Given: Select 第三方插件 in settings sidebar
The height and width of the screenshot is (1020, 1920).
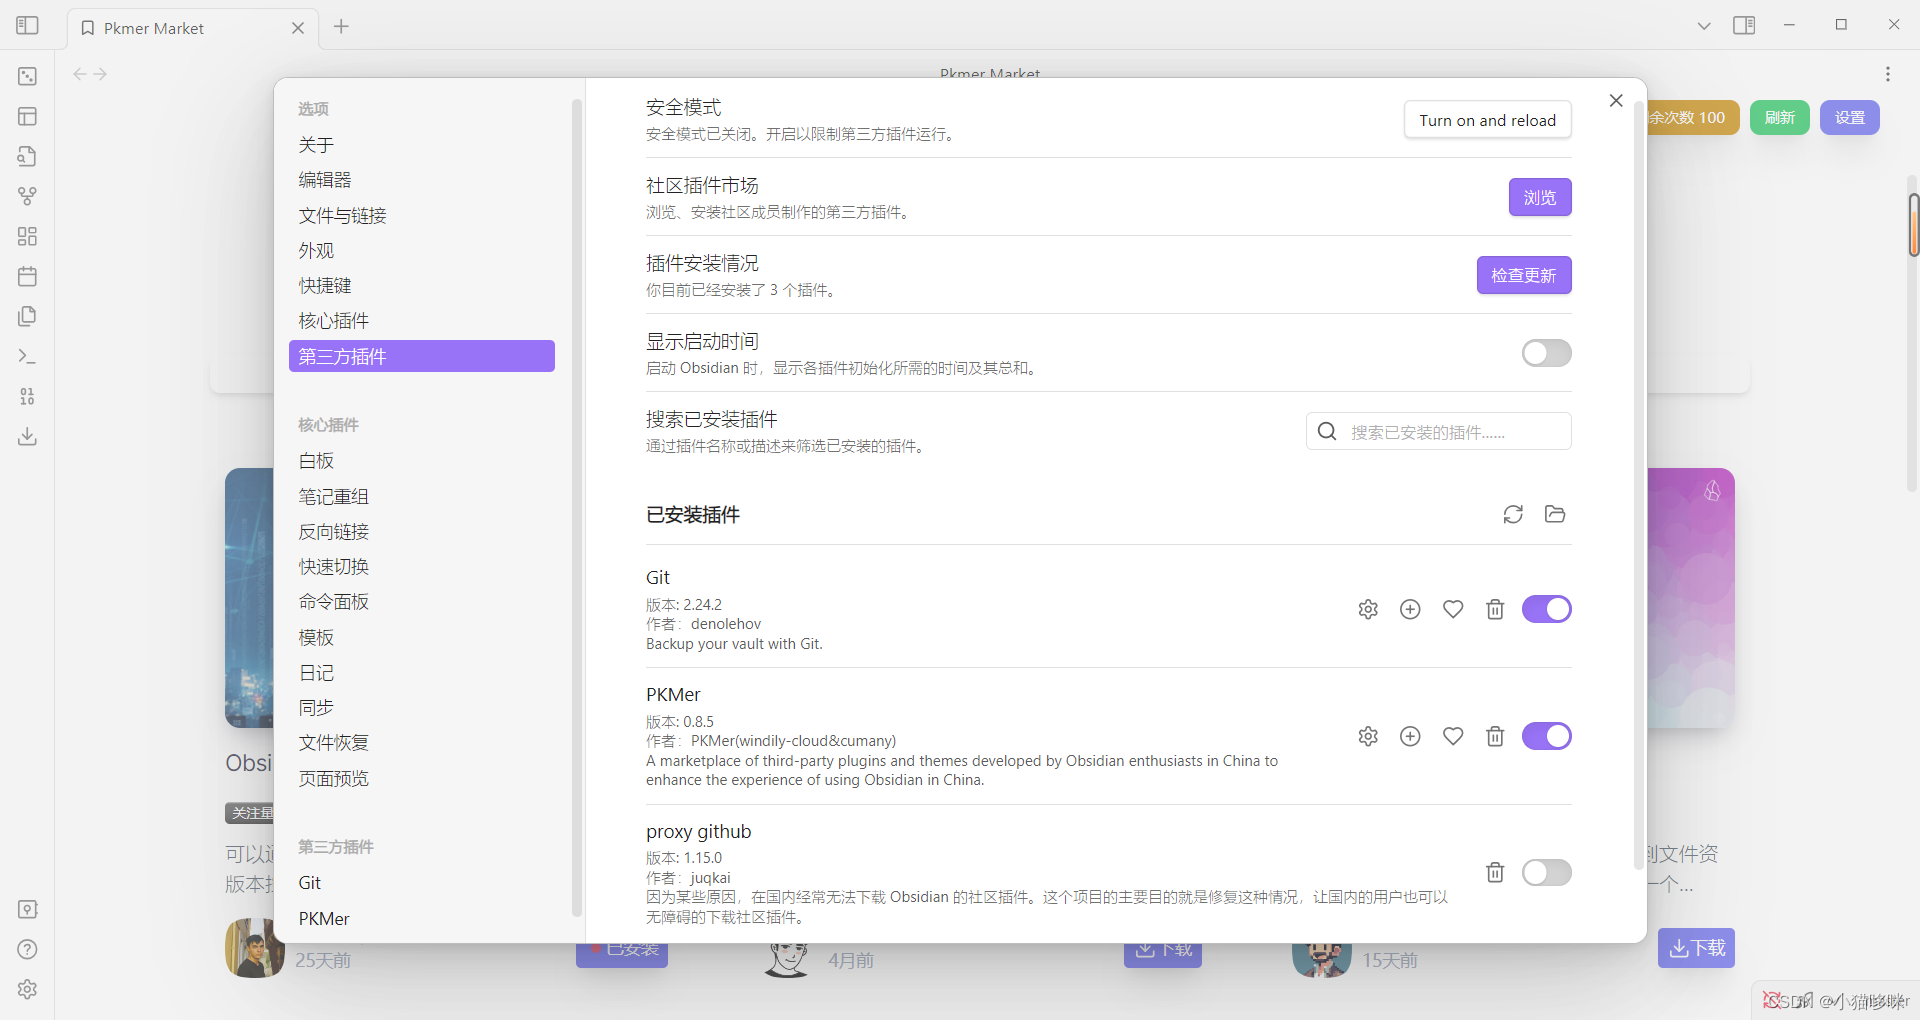Looking at the screenshot, I should tap(422, 356).
